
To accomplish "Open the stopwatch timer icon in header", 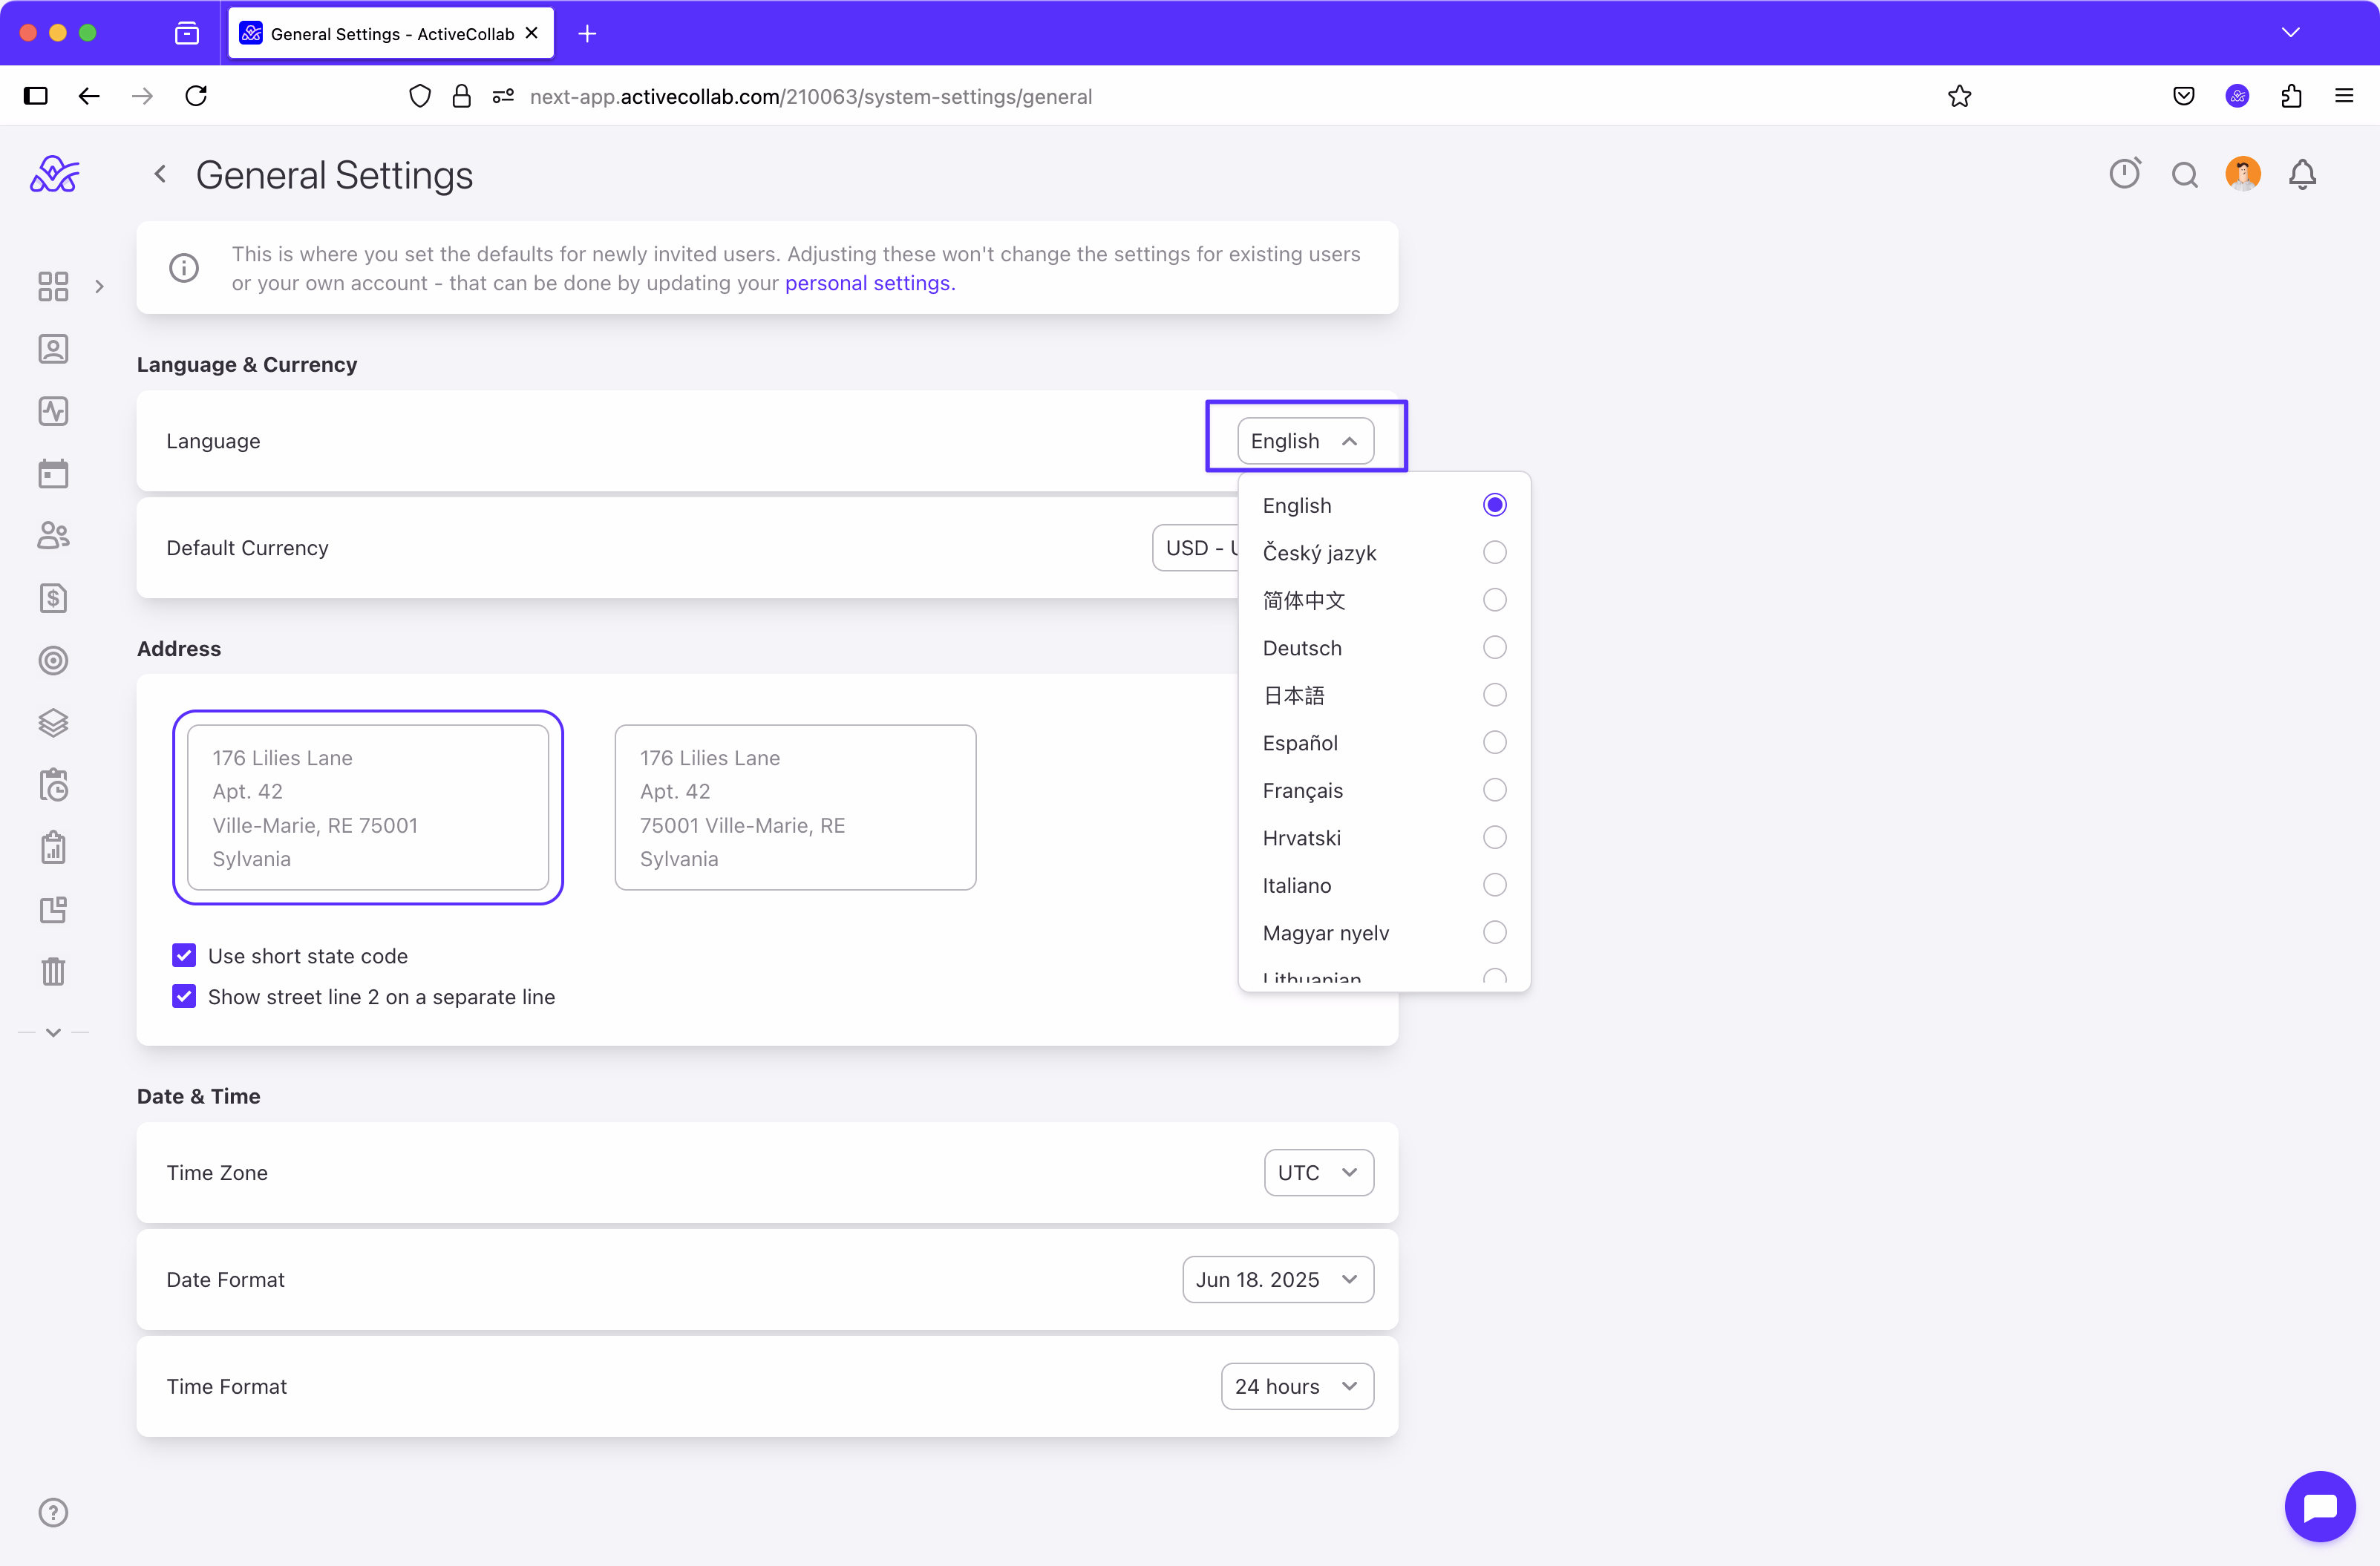I will coord(2125,174).
